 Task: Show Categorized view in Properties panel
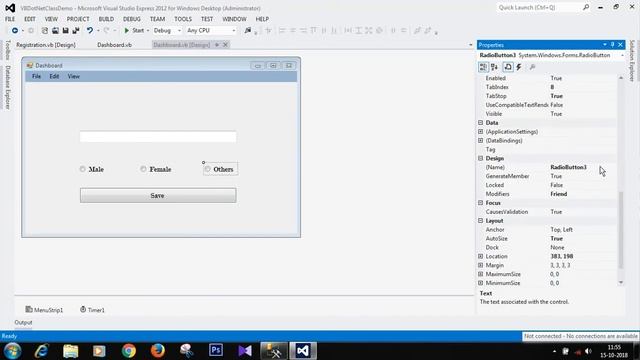coord(483,67)
